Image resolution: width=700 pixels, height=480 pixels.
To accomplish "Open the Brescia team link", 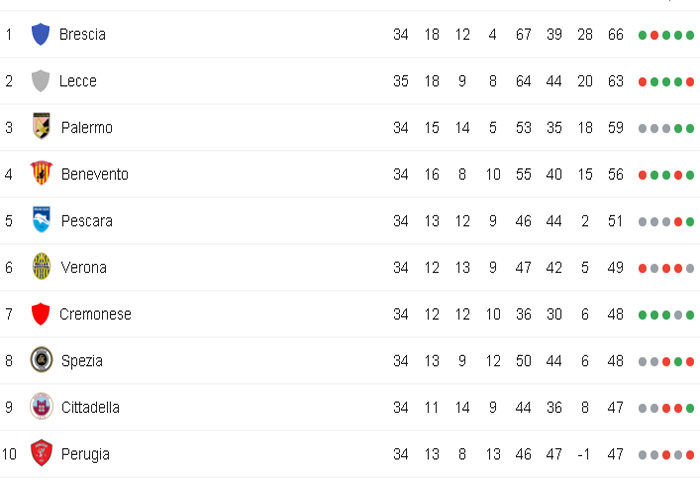I will point(83,34).
